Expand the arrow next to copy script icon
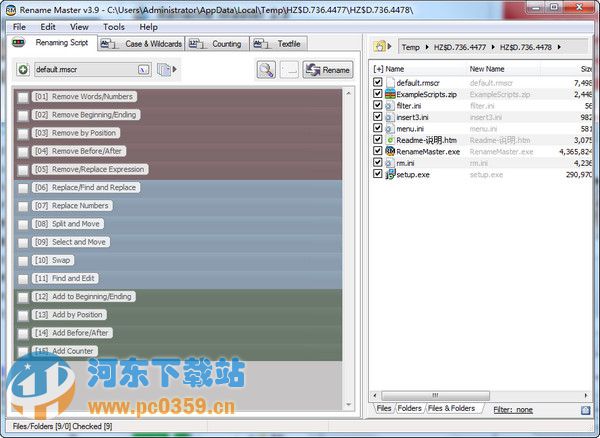This screenshot has height=438, width=600. click(174, 69)
